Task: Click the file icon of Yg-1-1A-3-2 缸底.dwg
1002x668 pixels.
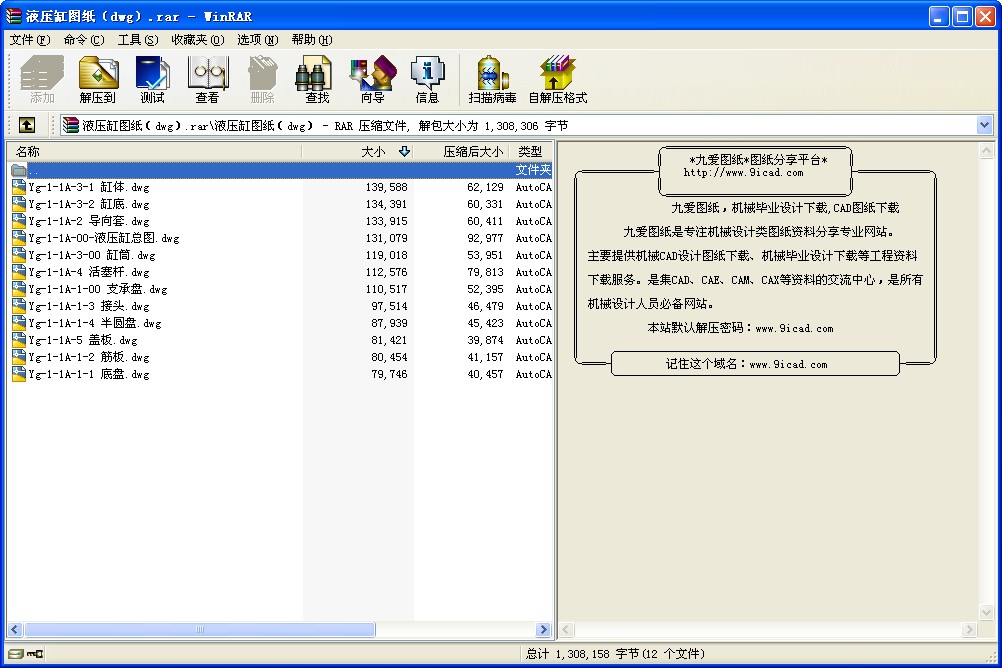Action: click(19, 204)
